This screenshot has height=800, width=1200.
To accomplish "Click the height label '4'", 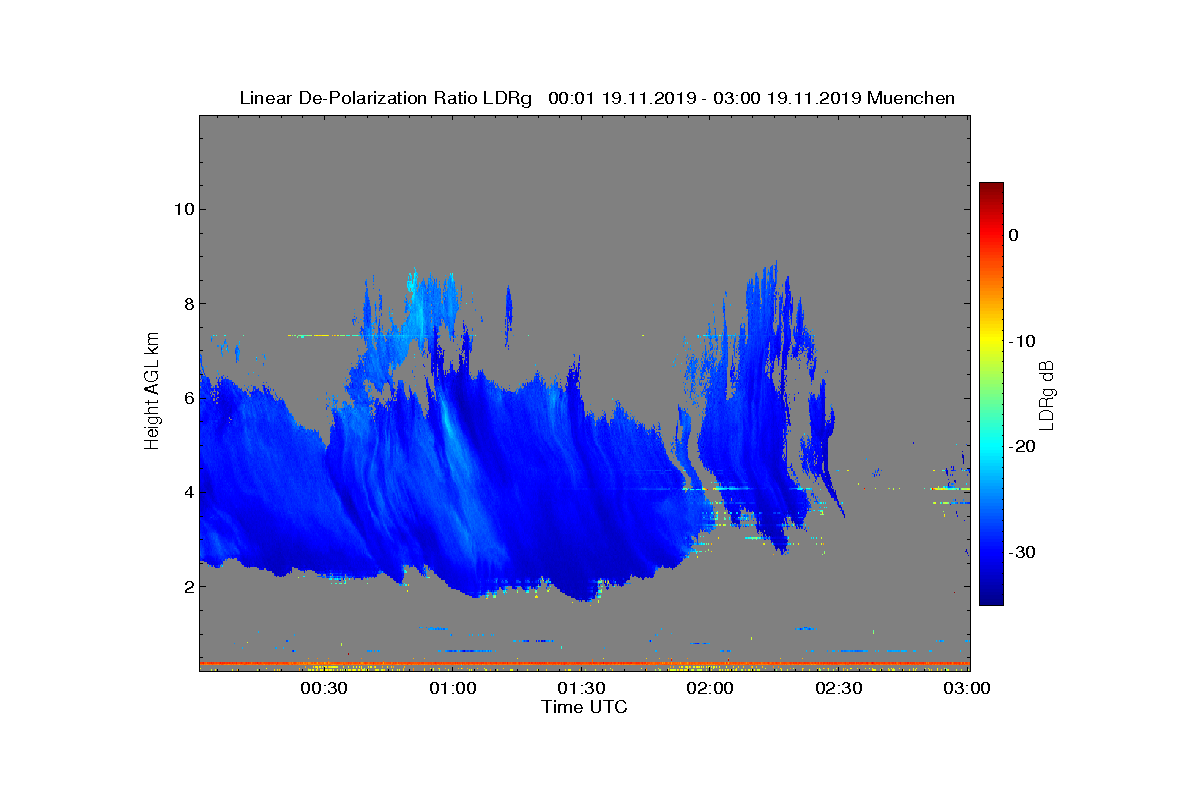I will pyautogui.click(x=187, y=492).
